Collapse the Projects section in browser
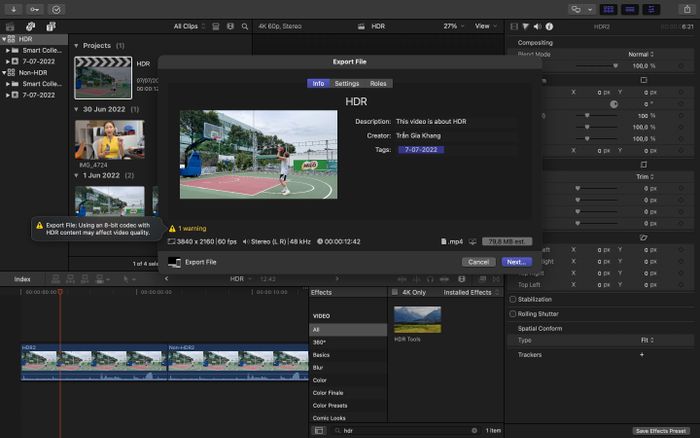This screenshot has height=438, width=700. 76,46
